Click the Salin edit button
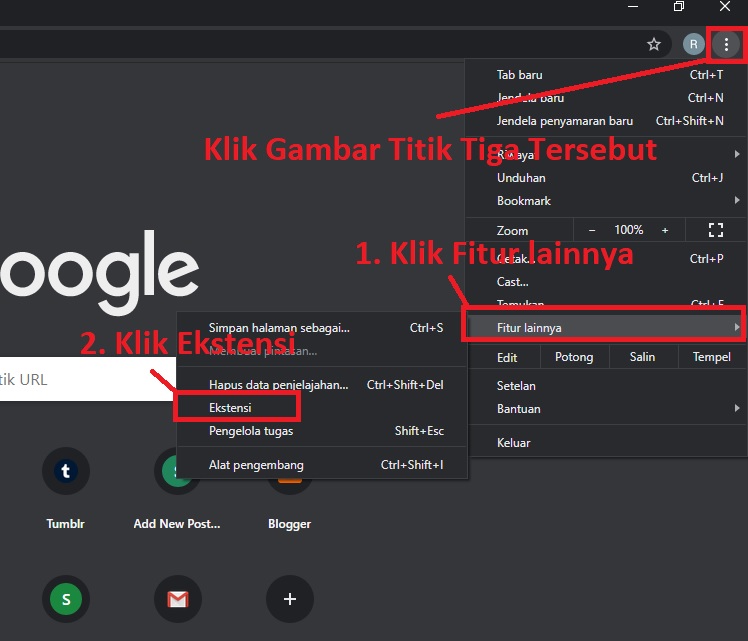Viewport: 748px width, 641px height. [x=642, y=357]
